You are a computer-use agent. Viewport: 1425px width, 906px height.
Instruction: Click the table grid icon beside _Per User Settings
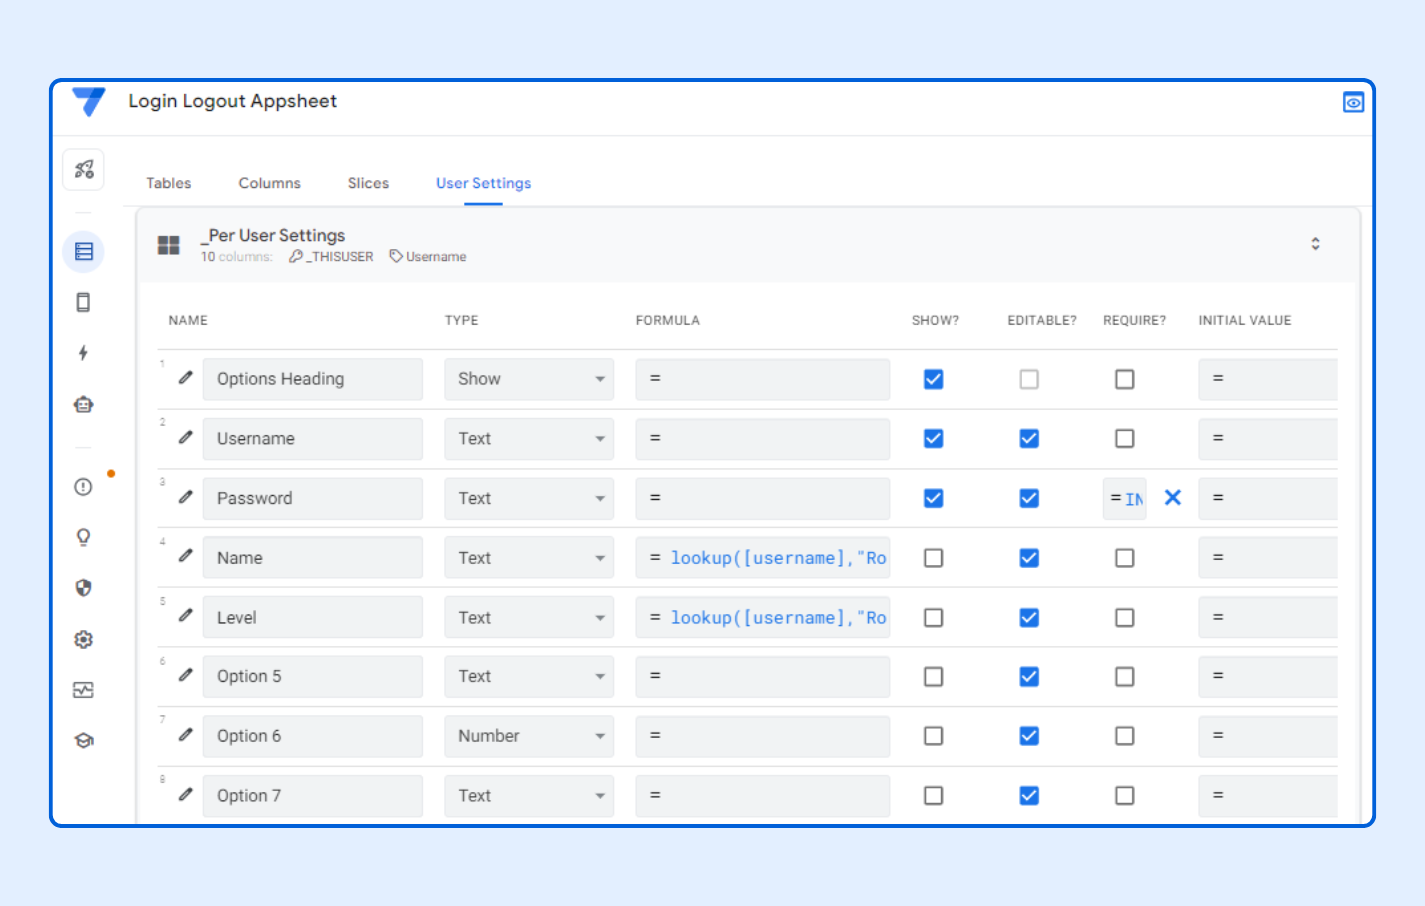coord(169,245)
